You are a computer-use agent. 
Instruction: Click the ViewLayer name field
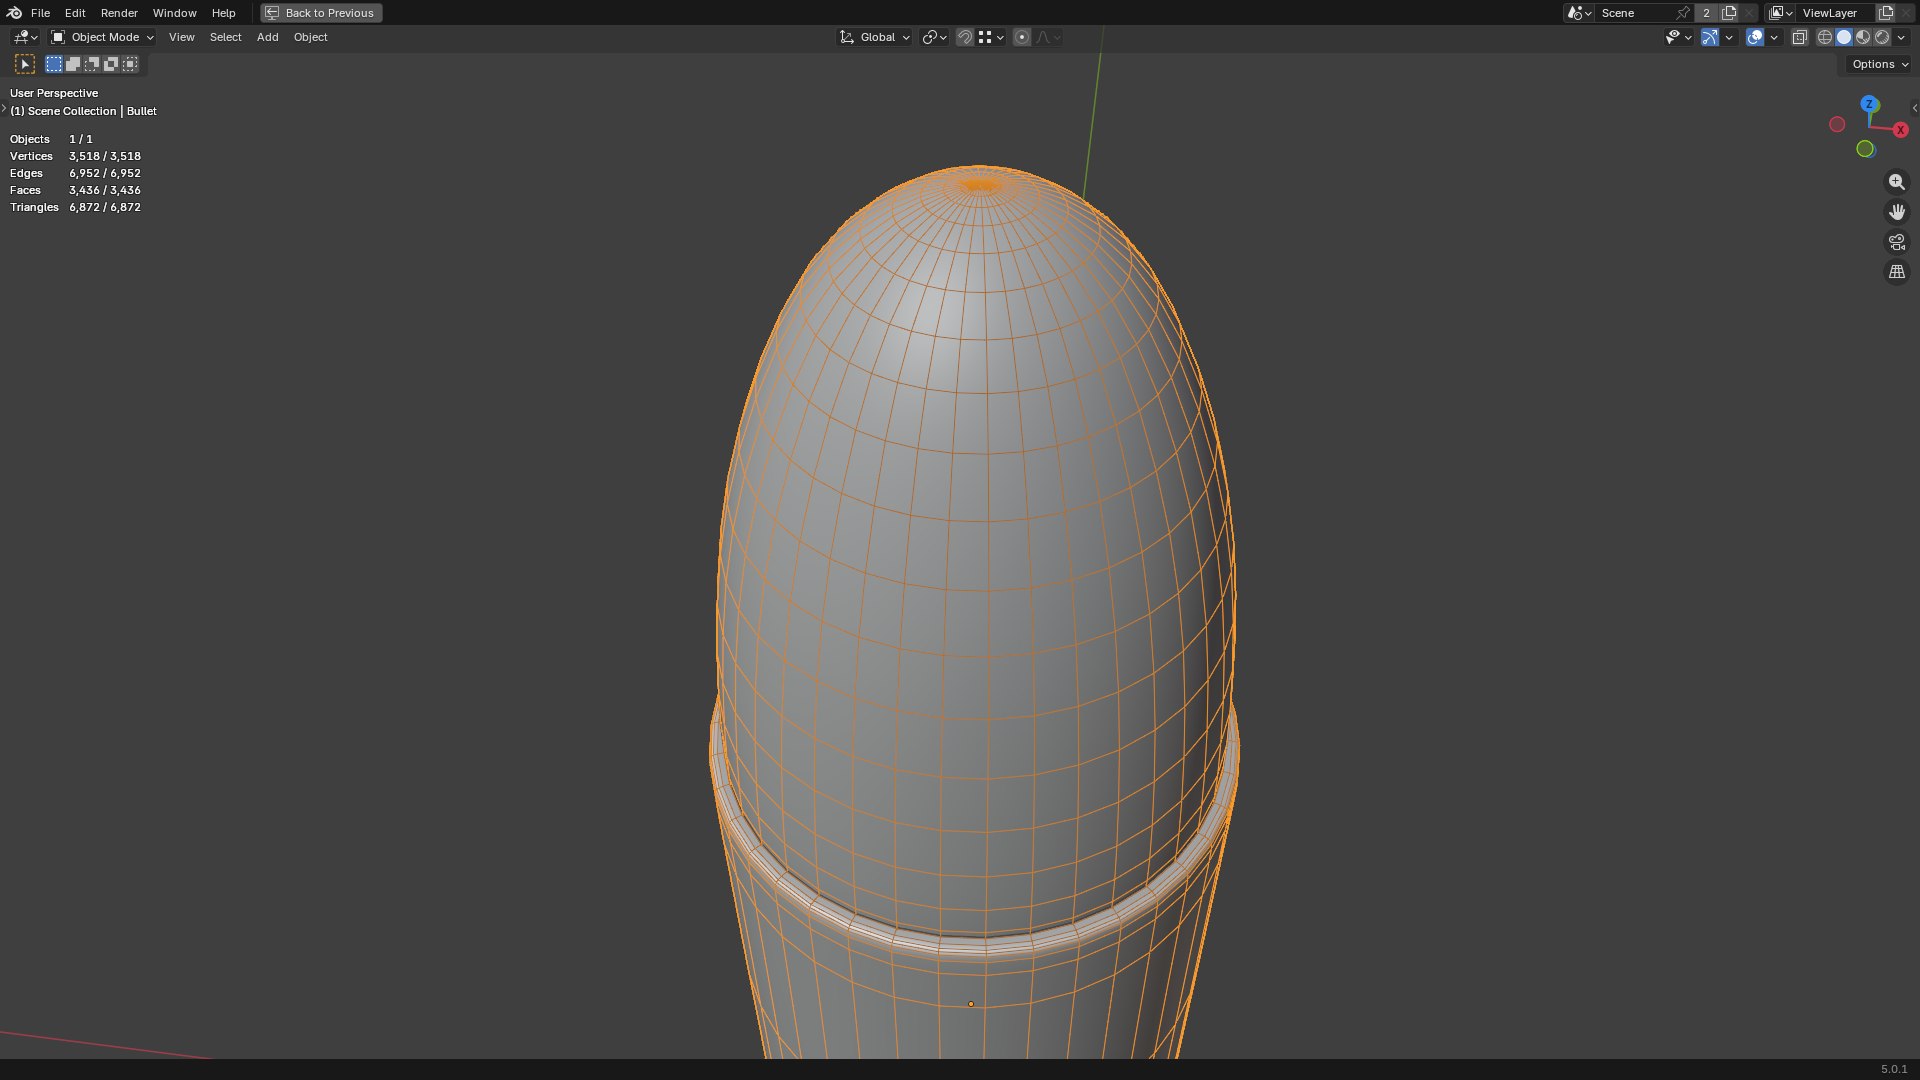tap(1836, 13)
